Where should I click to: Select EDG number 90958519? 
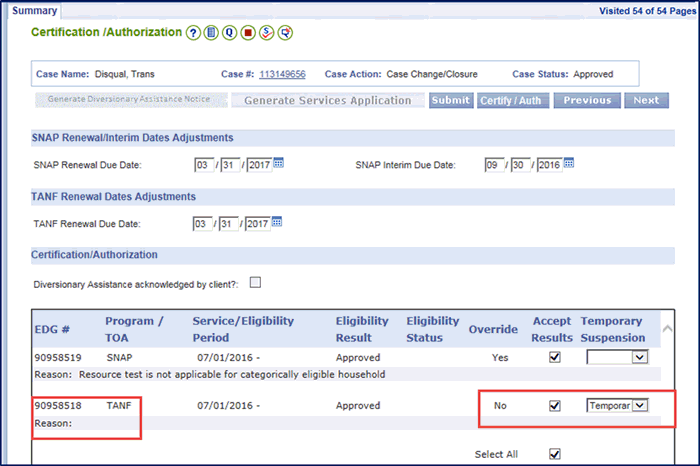coord(58,358)
